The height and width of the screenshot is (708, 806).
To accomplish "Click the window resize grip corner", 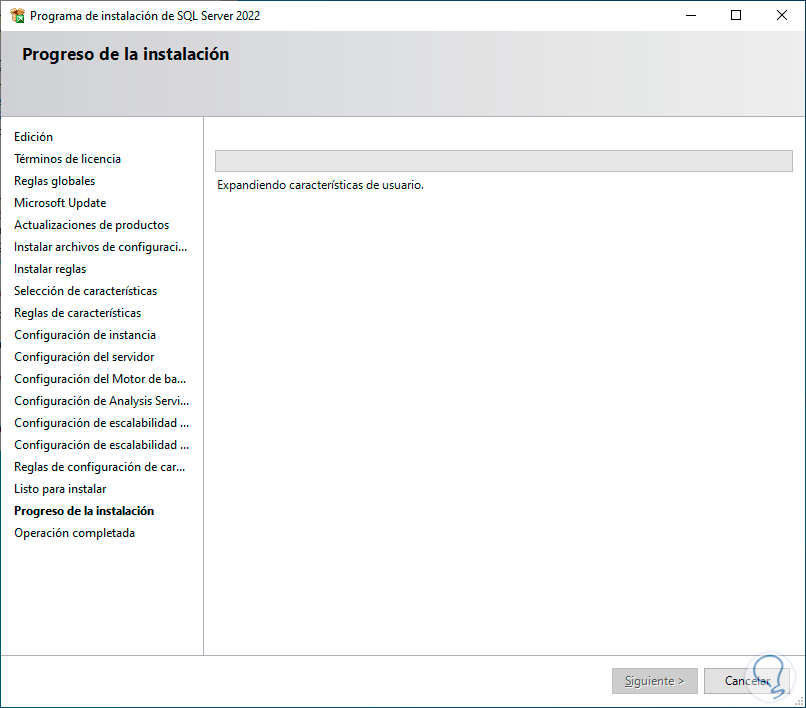I will (799, 701).
